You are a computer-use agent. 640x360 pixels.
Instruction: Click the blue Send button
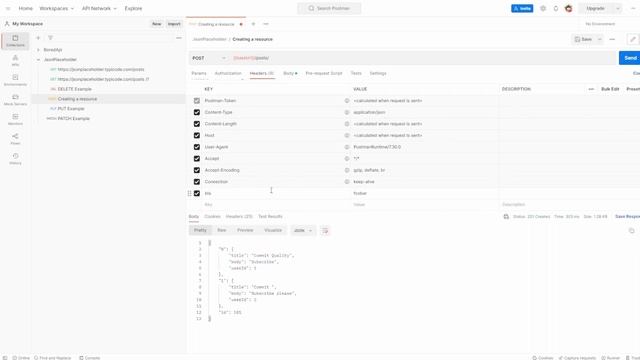(x=629, y=58)
